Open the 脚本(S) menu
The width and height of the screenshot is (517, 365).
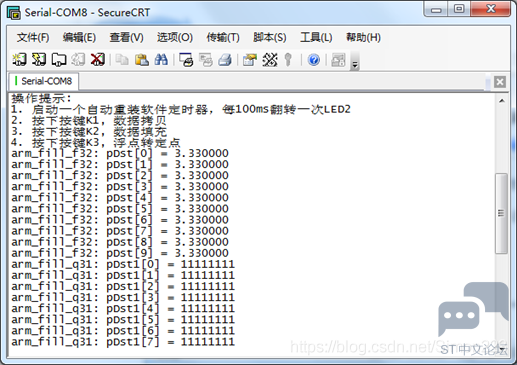270,37
